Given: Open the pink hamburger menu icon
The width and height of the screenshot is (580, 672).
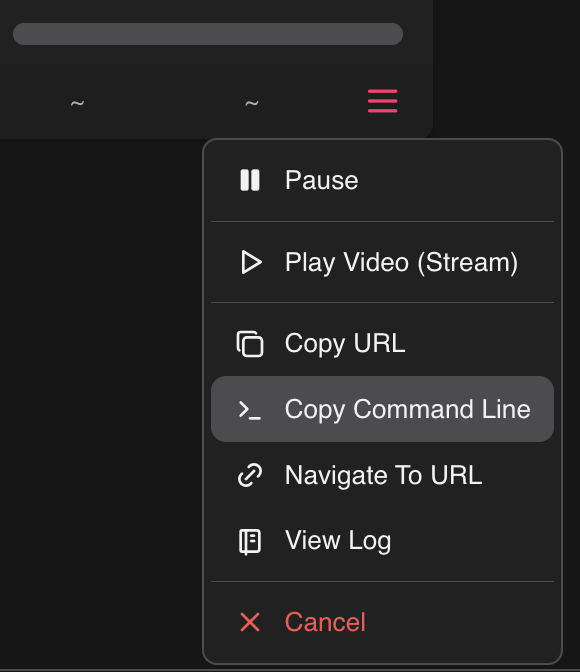Looking at the screenshot, I should (x=382, y=101).
